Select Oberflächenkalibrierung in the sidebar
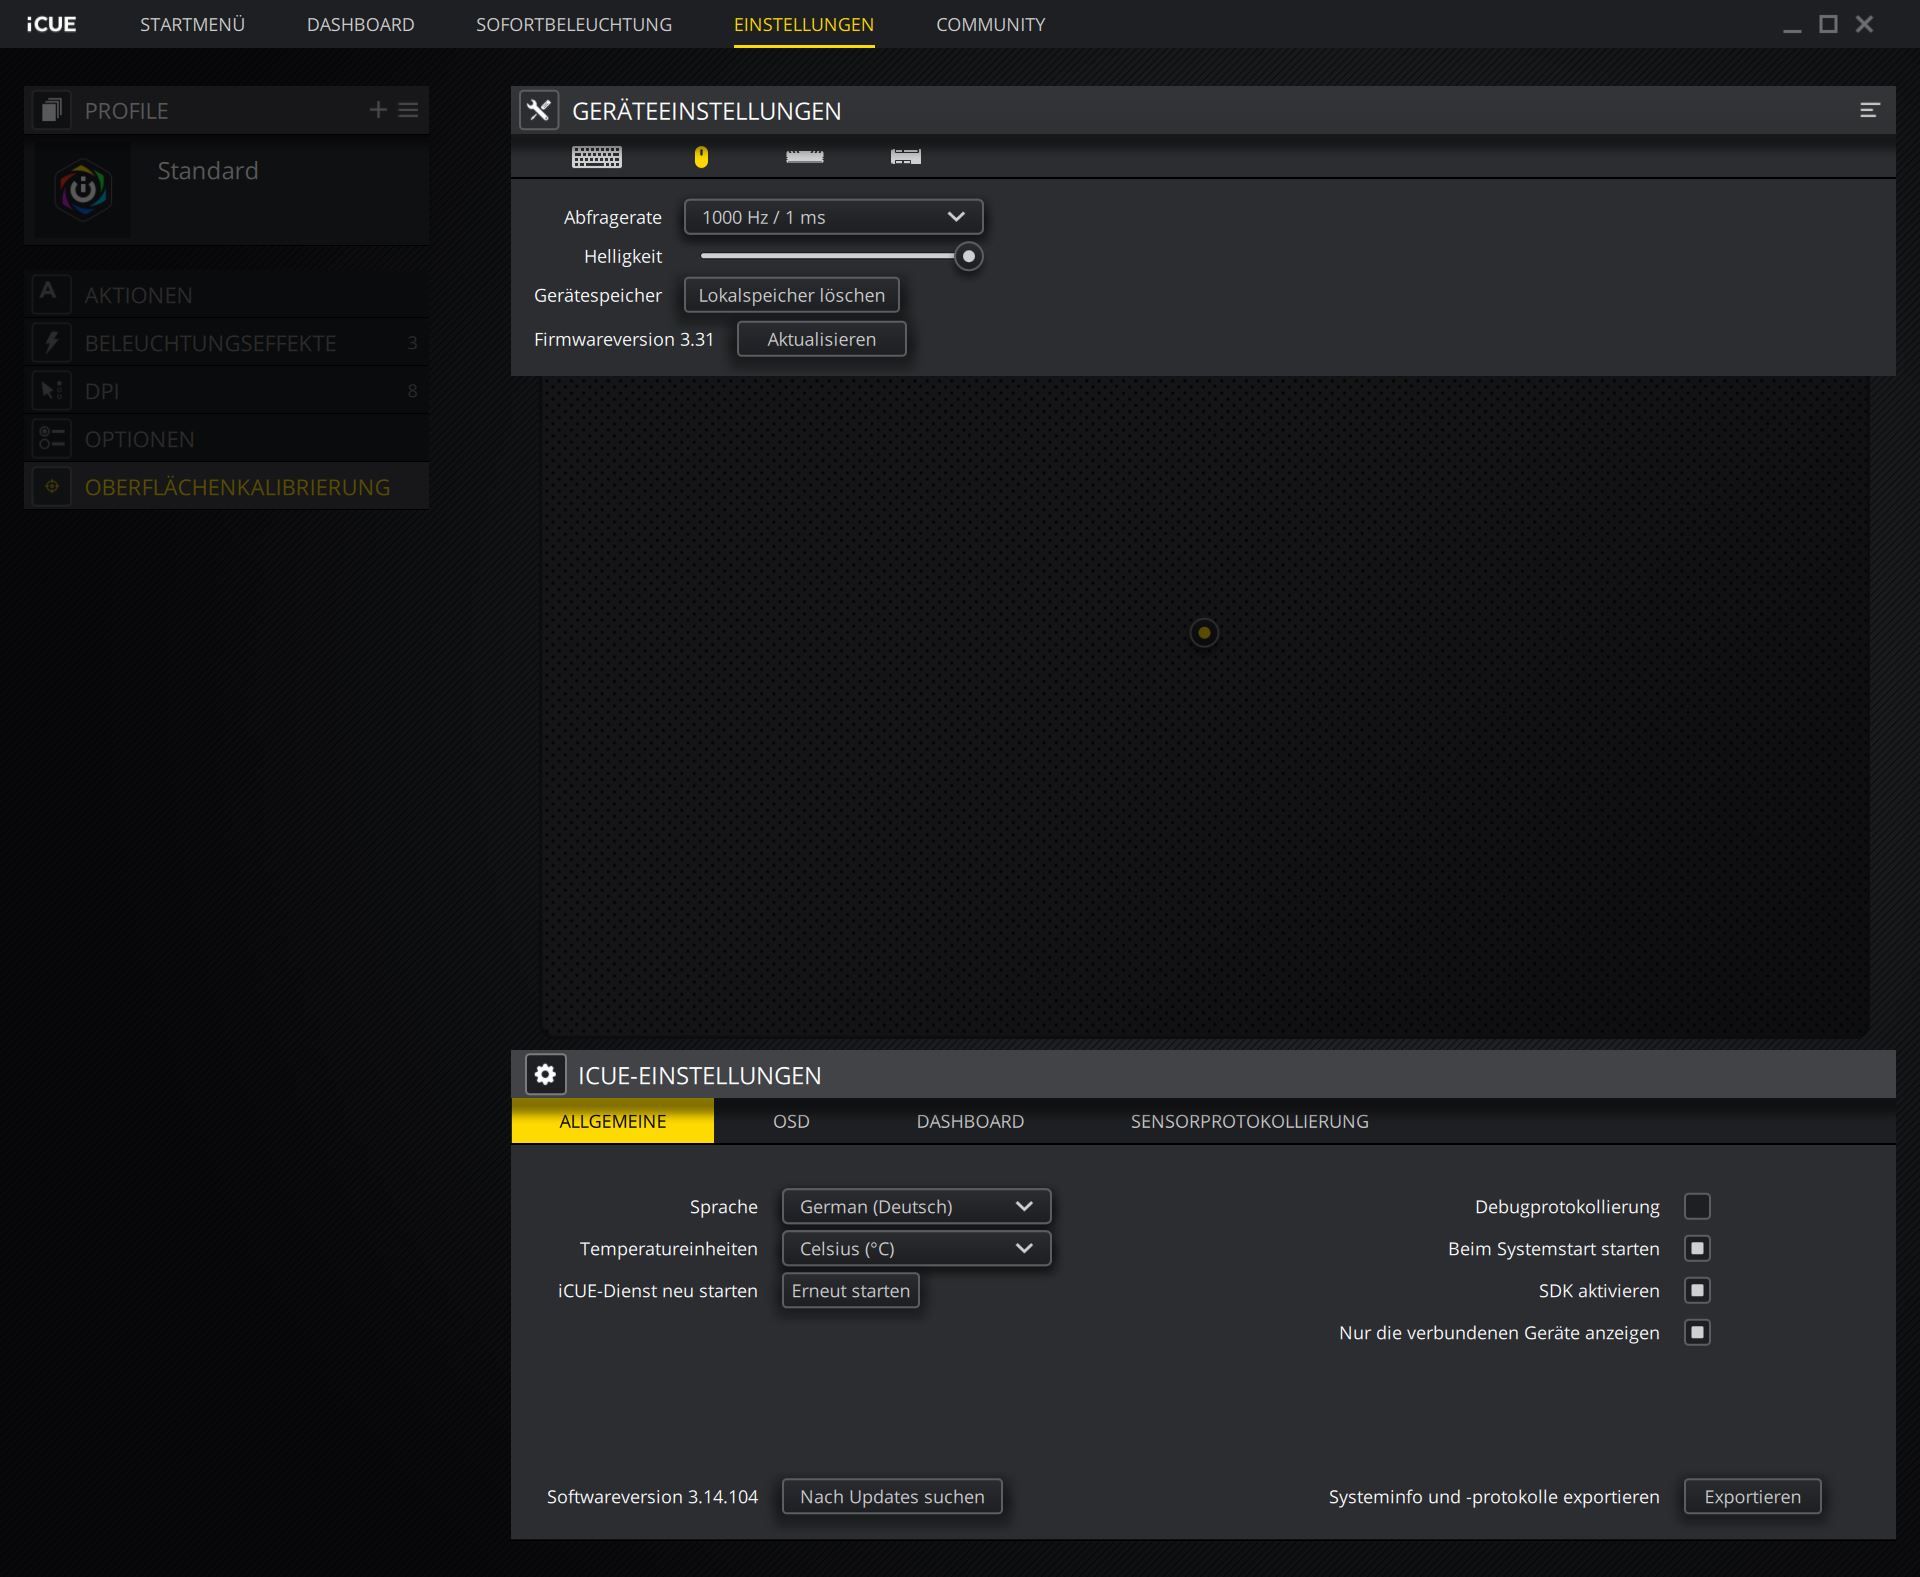This screenshot has width=1920, height=1577. click(x=227, y=487)
